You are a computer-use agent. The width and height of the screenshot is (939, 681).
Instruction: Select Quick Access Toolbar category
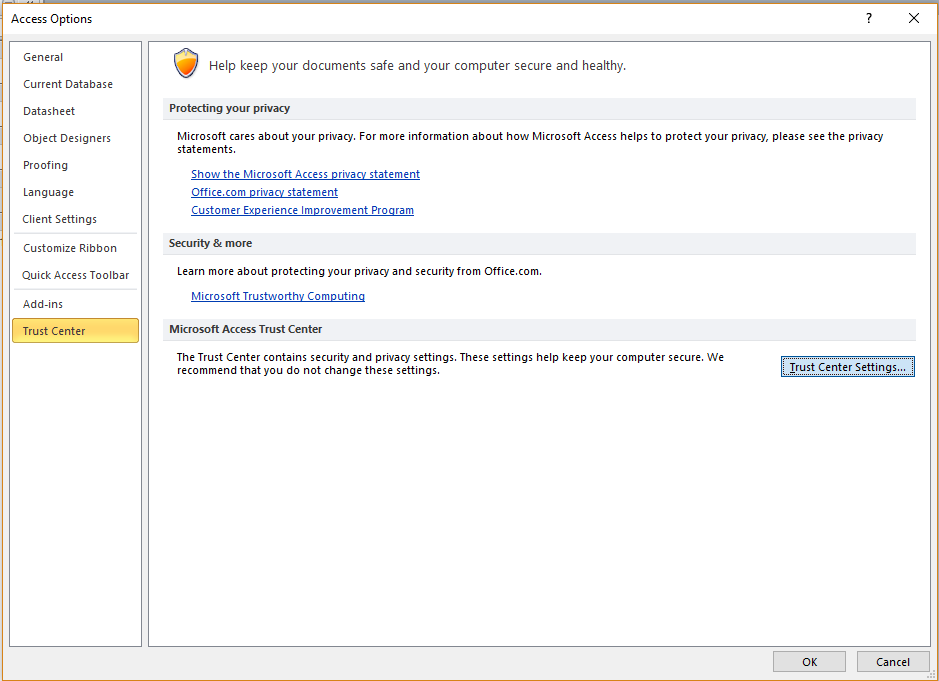point(75,275)
